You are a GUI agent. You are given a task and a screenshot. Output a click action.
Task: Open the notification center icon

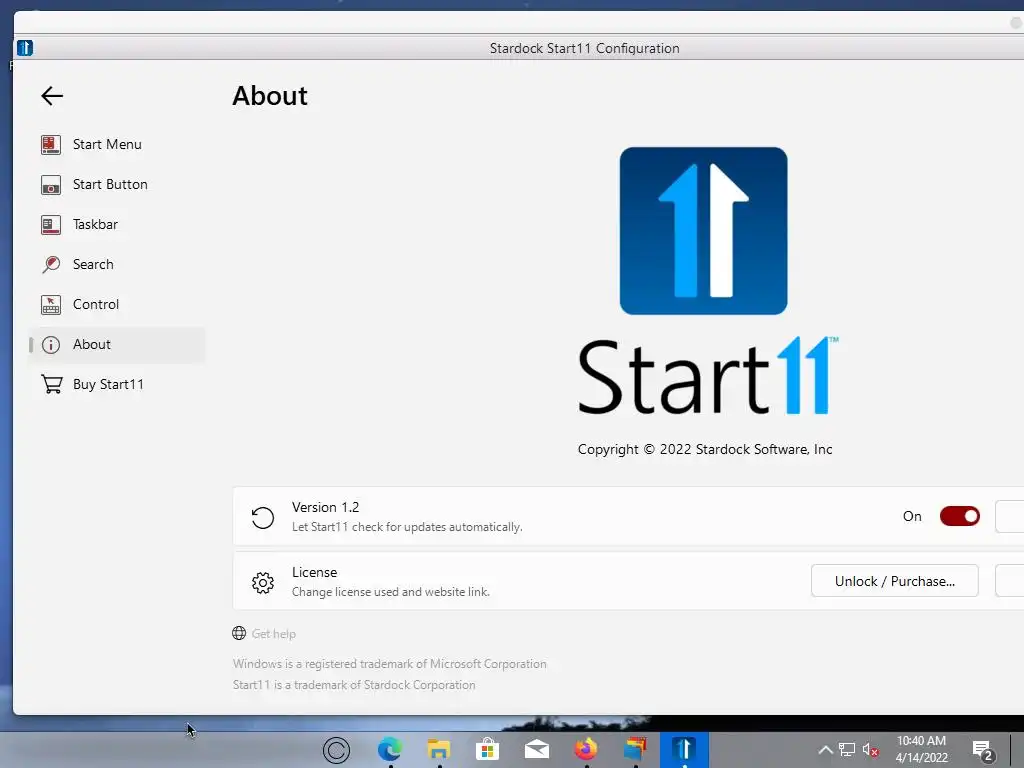(984, 751)
